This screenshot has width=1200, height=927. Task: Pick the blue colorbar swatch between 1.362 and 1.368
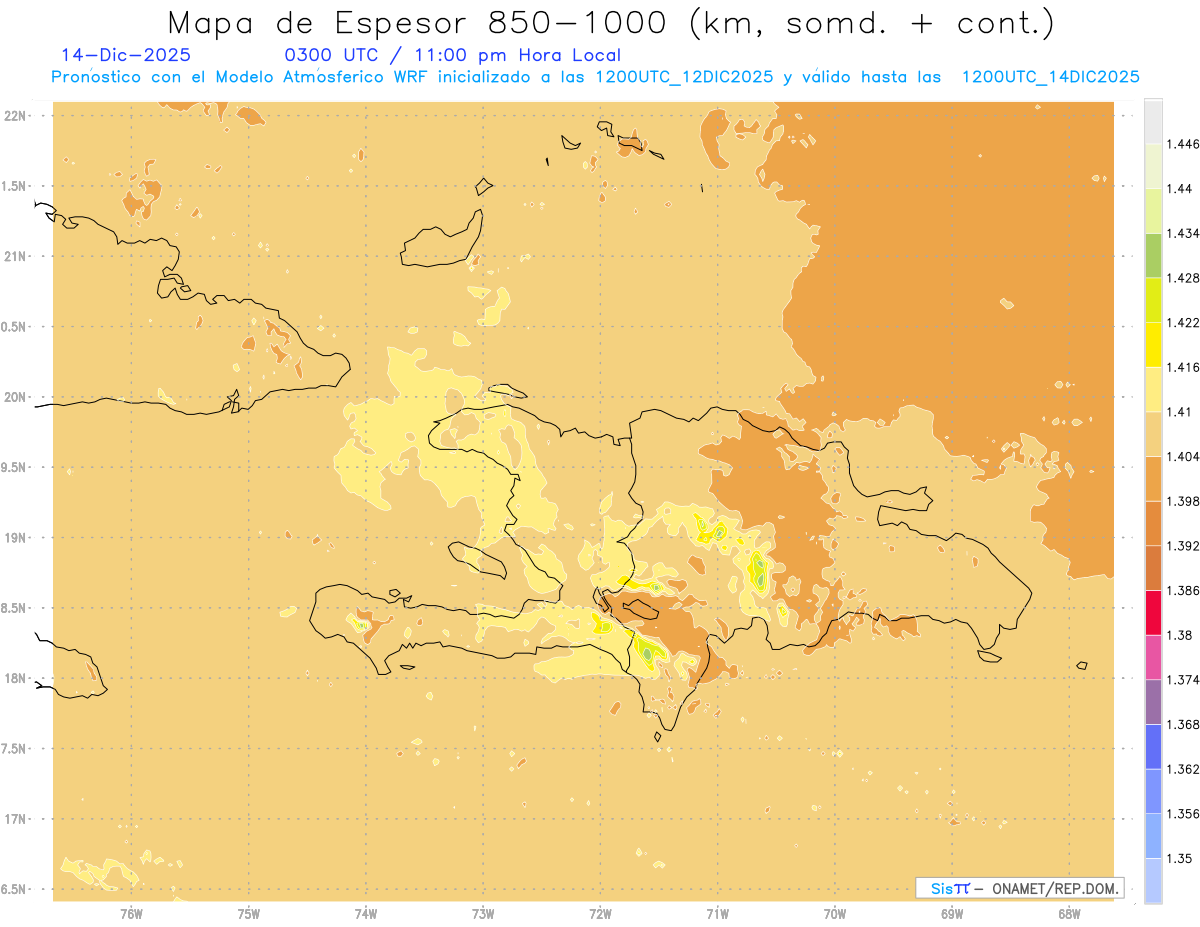1153,747
